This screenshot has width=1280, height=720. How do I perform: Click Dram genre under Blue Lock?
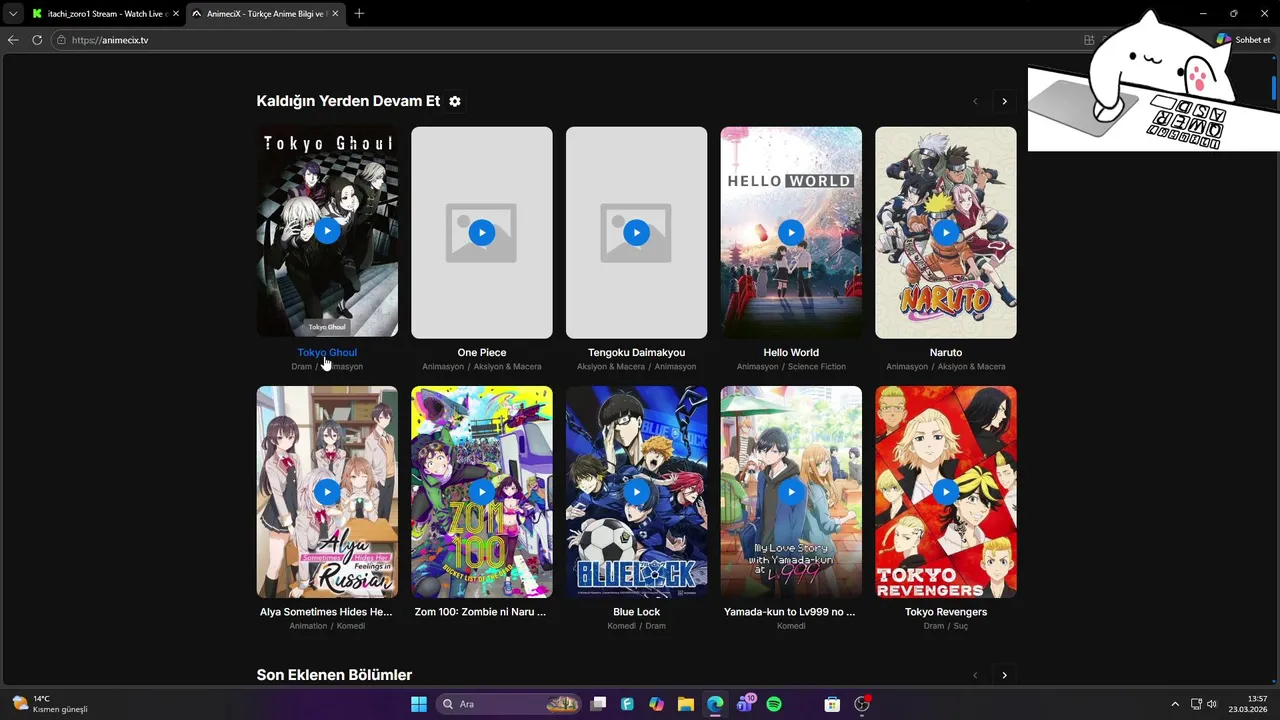tap(656, 626)
